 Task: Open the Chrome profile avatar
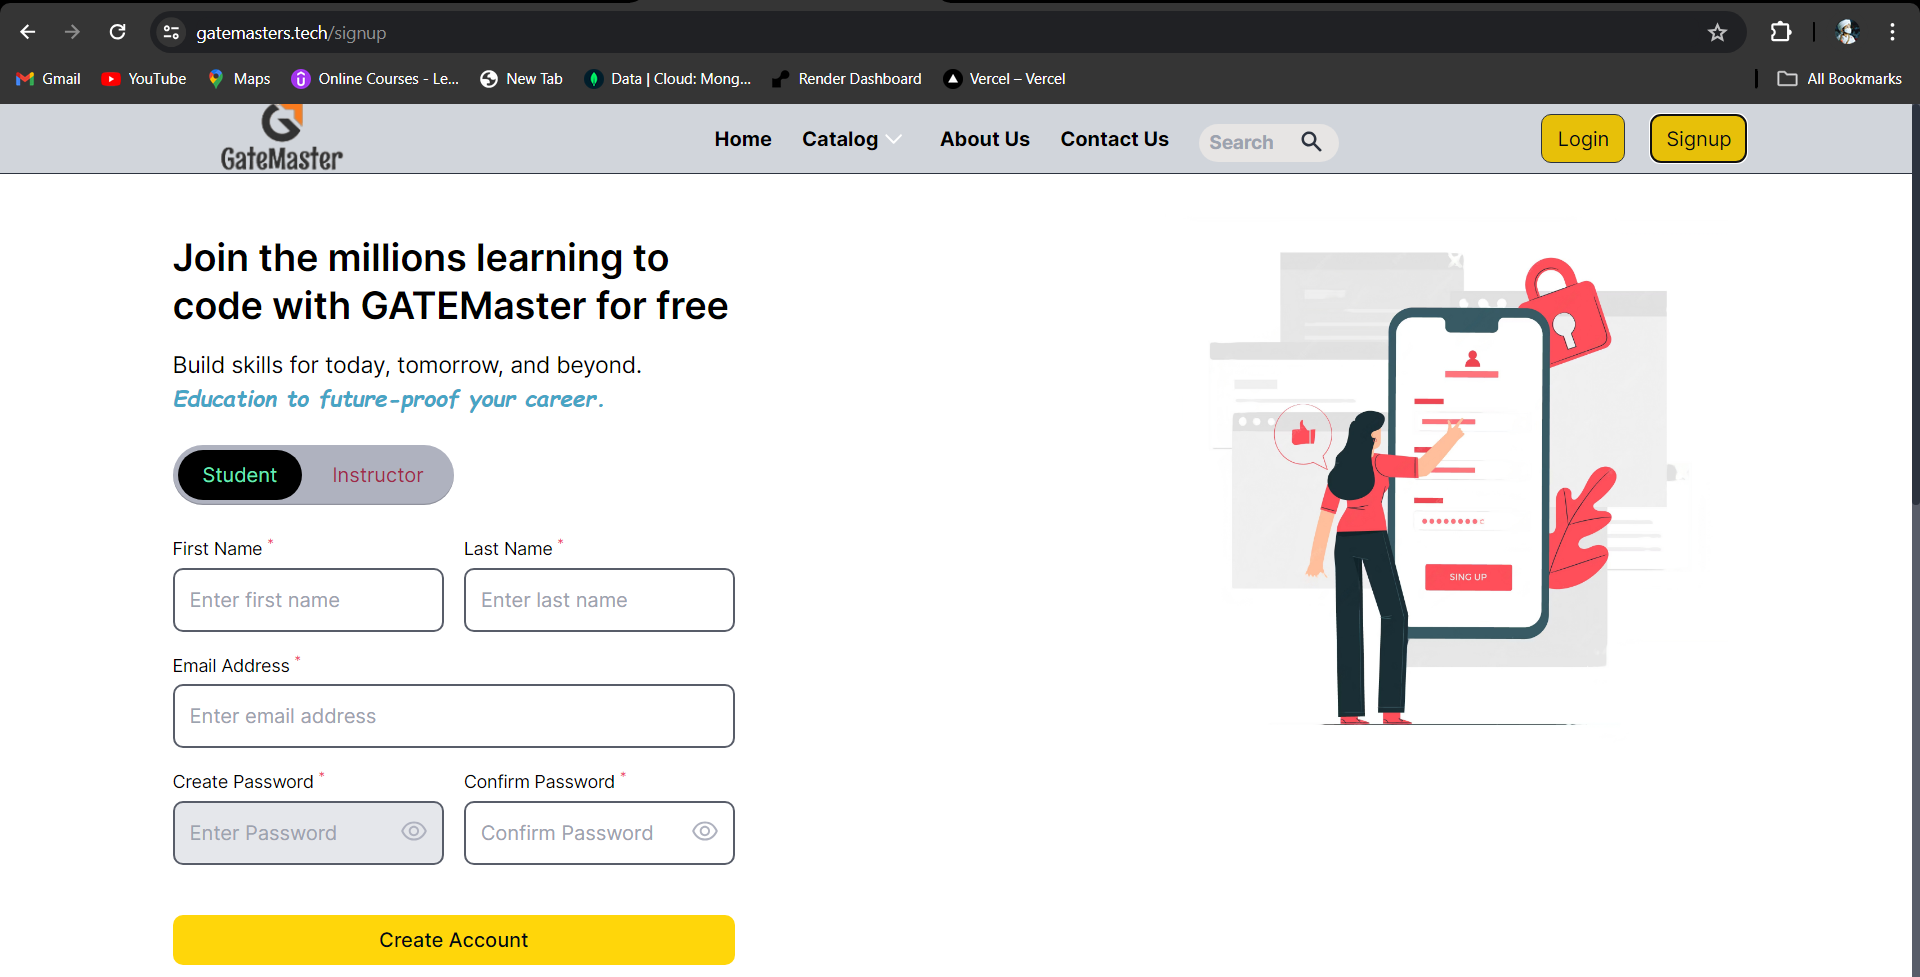point(1846,32)
